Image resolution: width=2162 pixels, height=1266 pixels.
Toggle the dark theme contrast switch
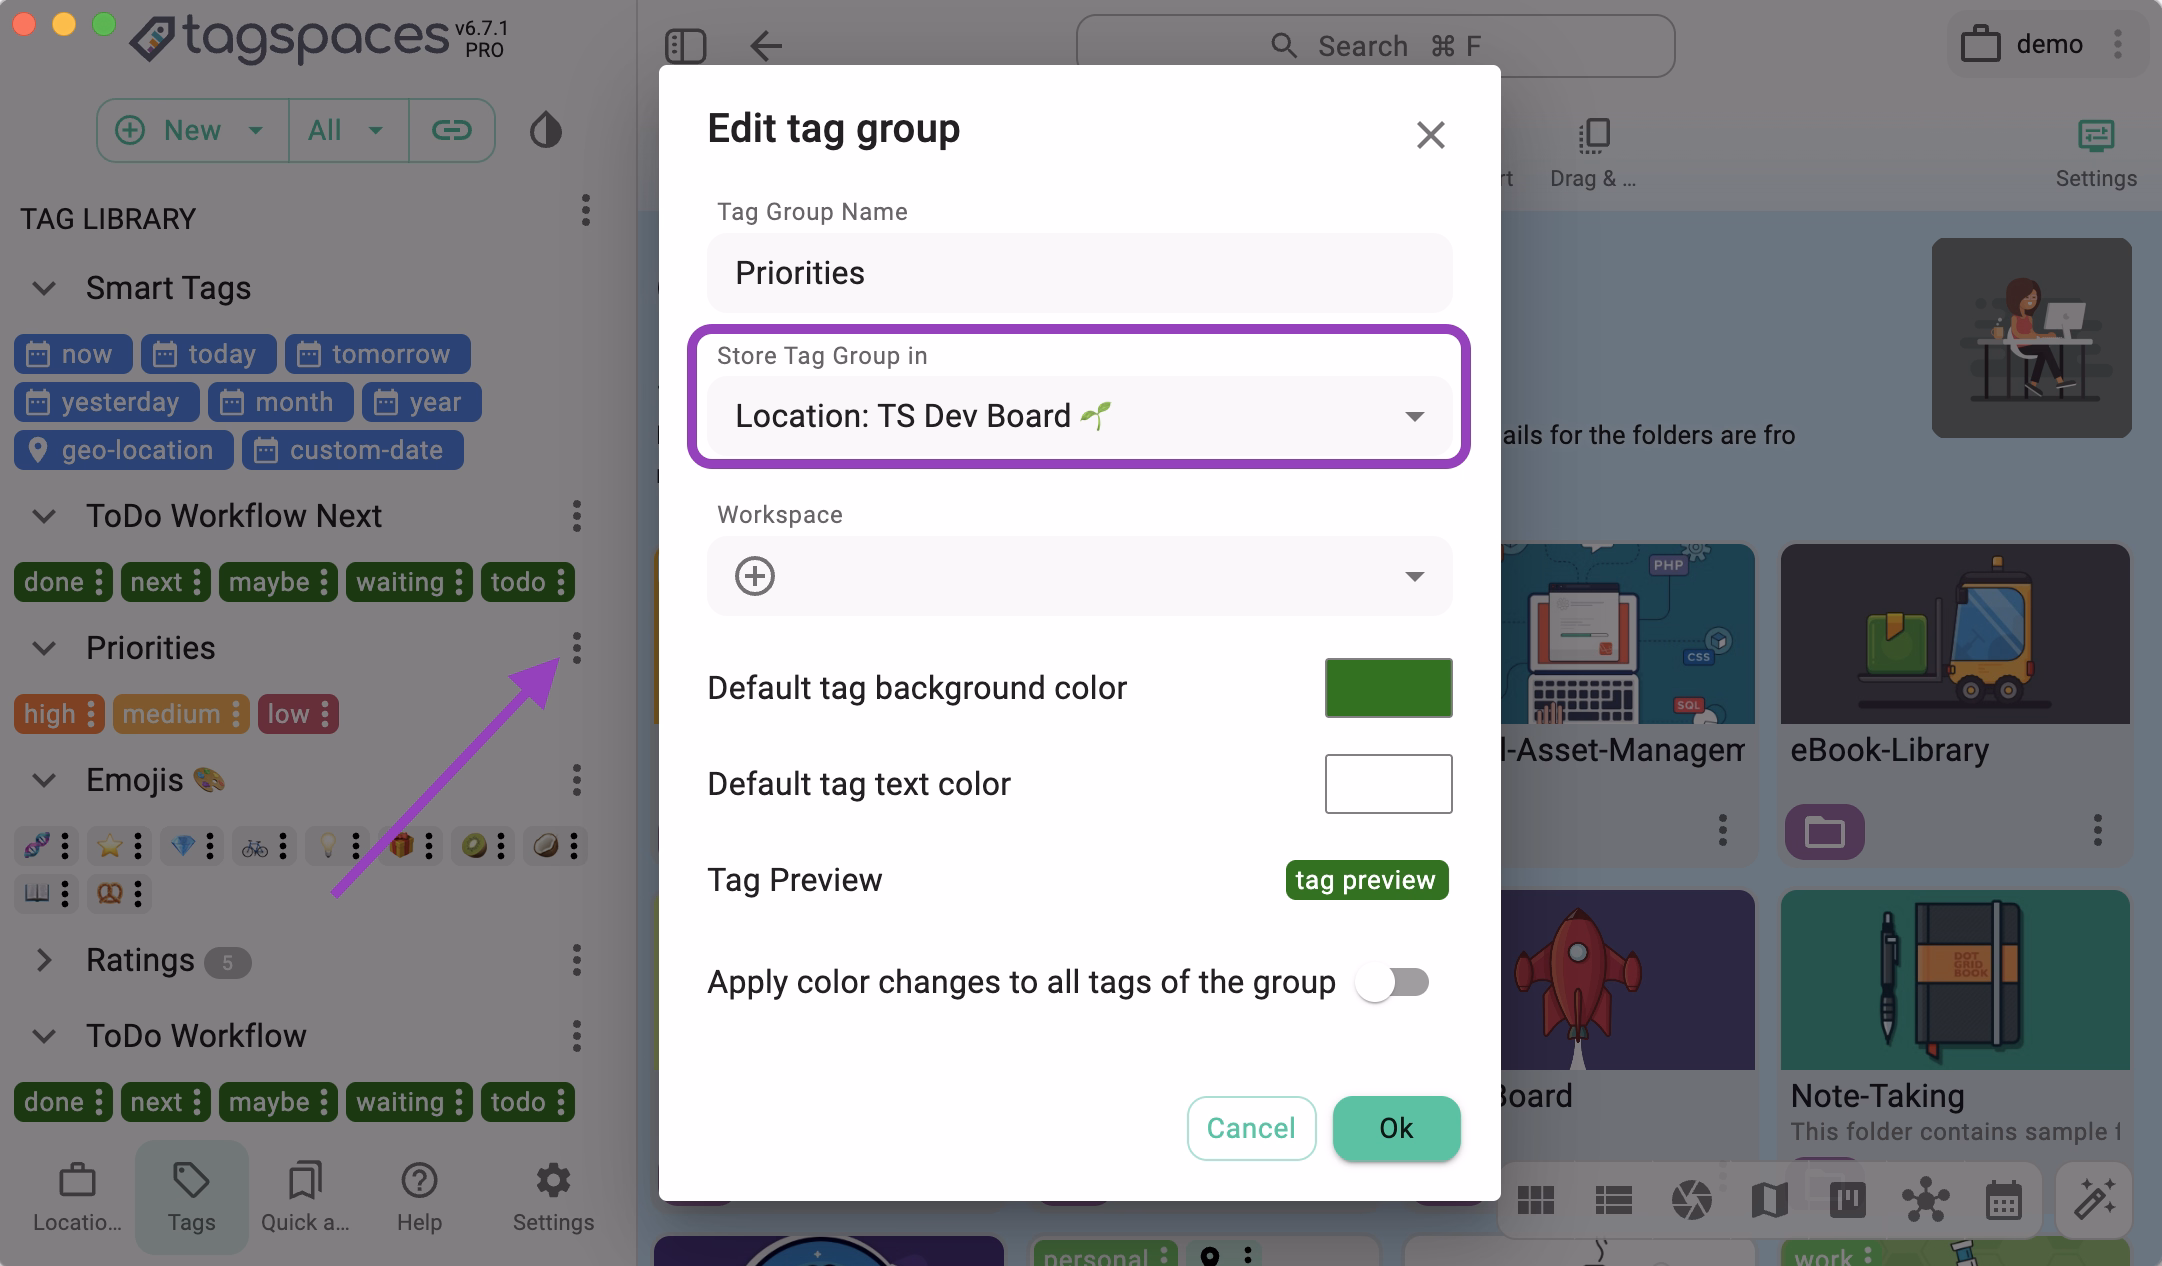545,130
